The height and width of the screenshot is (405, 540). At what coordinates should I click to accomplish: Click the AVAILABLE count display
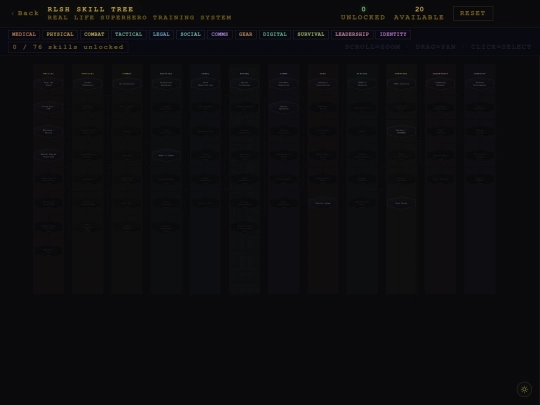coord(419,13)
